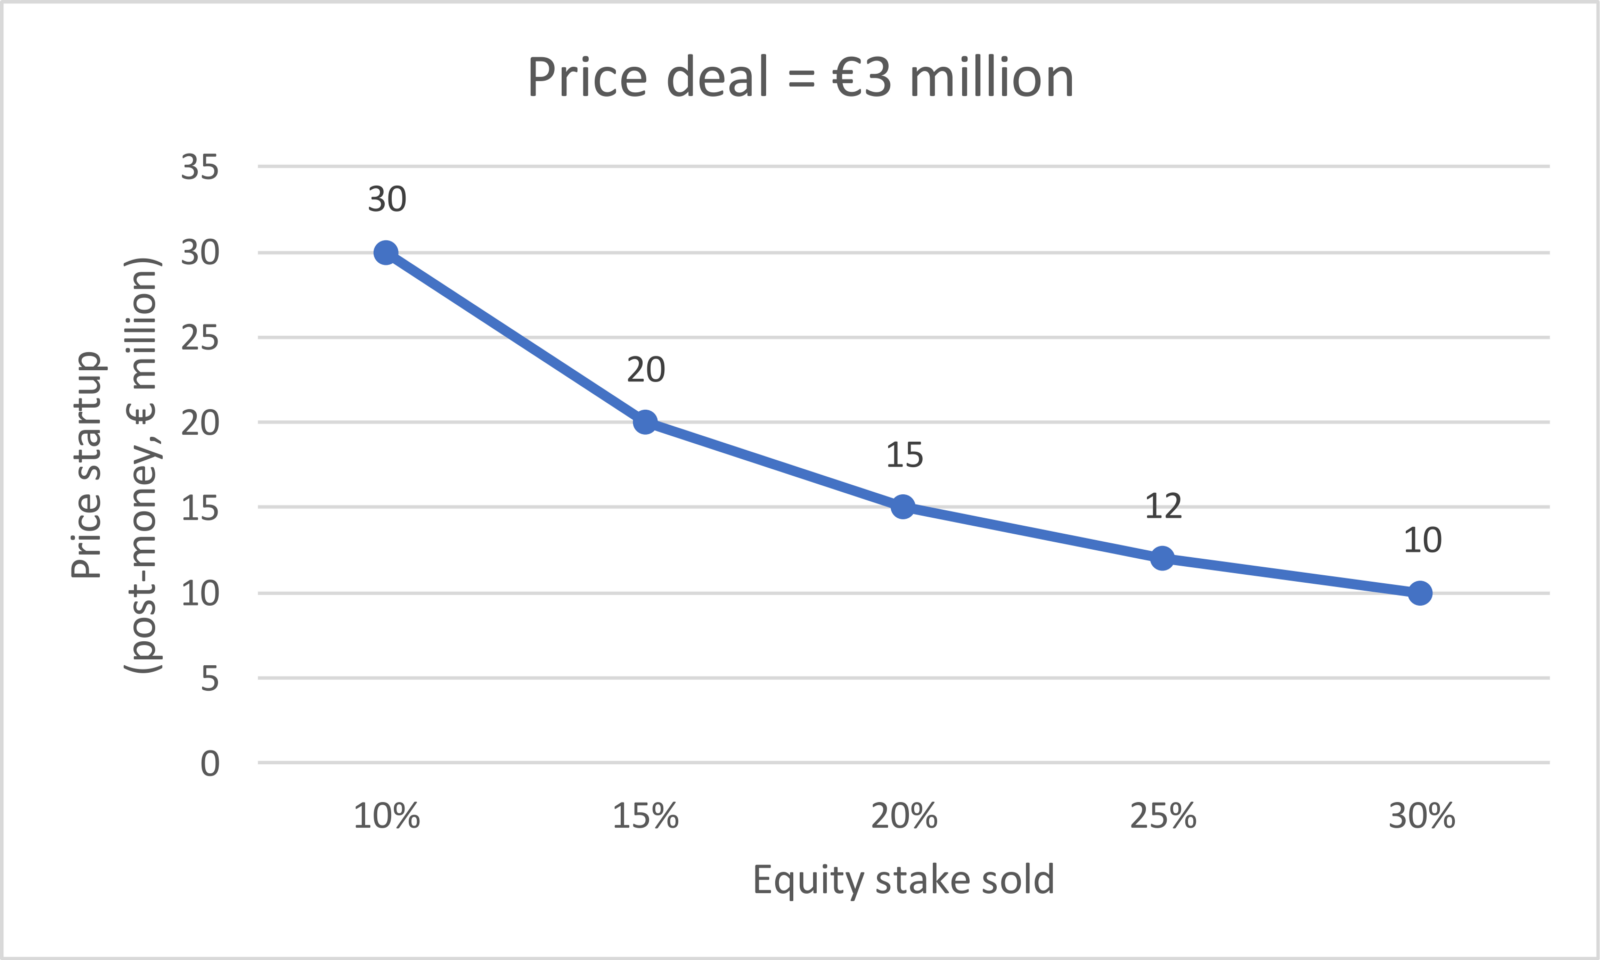Select the "20%" horizontal axis label
The width and height of the screenshot is (1600, 960).
pos(904,817)
